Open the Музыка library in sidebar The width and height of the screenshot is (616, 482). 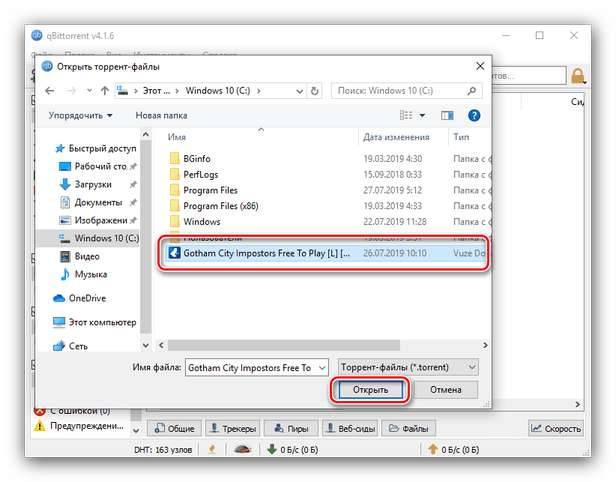point(90,274)
